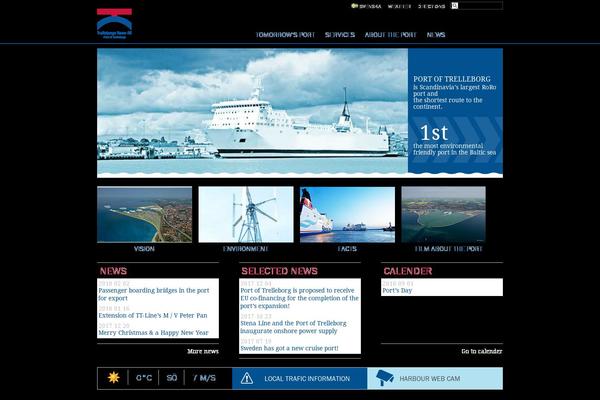Click the Facts label
The height and width of the screenshot is (400, 600).
click(347, 249)
